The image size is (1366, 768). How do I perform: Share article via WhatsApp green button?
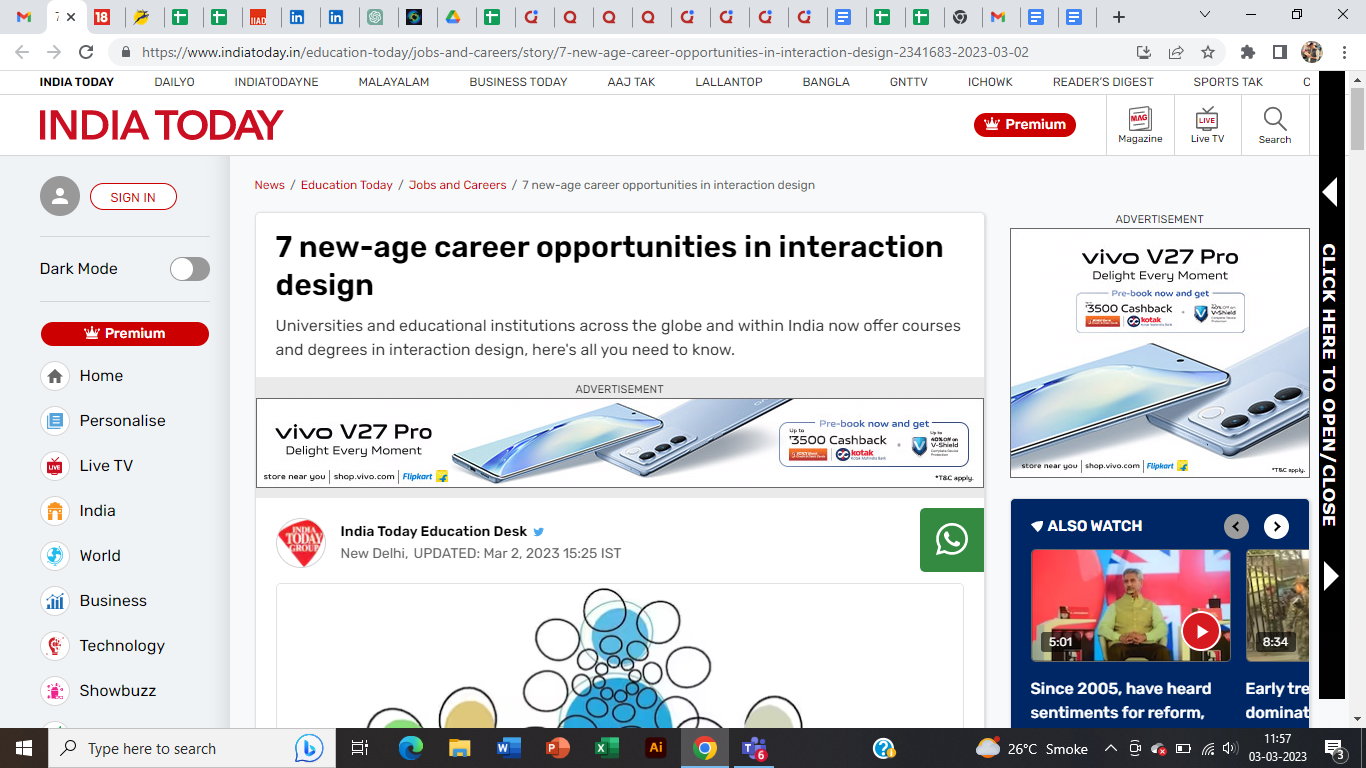click(x=952, y=540)
